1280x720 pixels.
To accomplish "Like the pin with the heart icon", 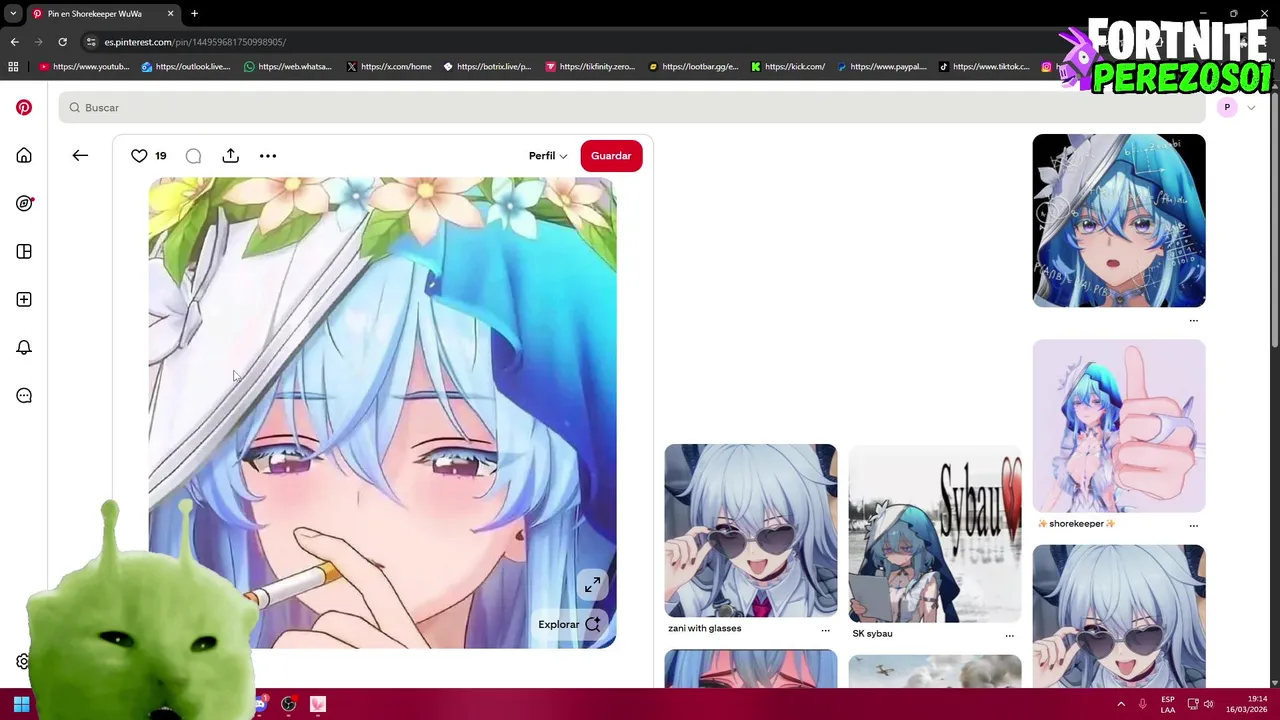I will coord(139,155).
